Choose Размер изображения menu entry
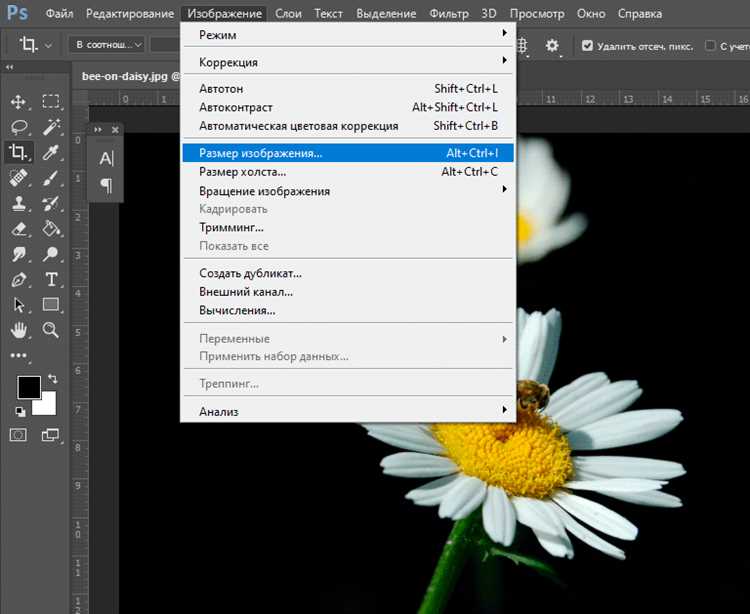 [x=348, y=153]
